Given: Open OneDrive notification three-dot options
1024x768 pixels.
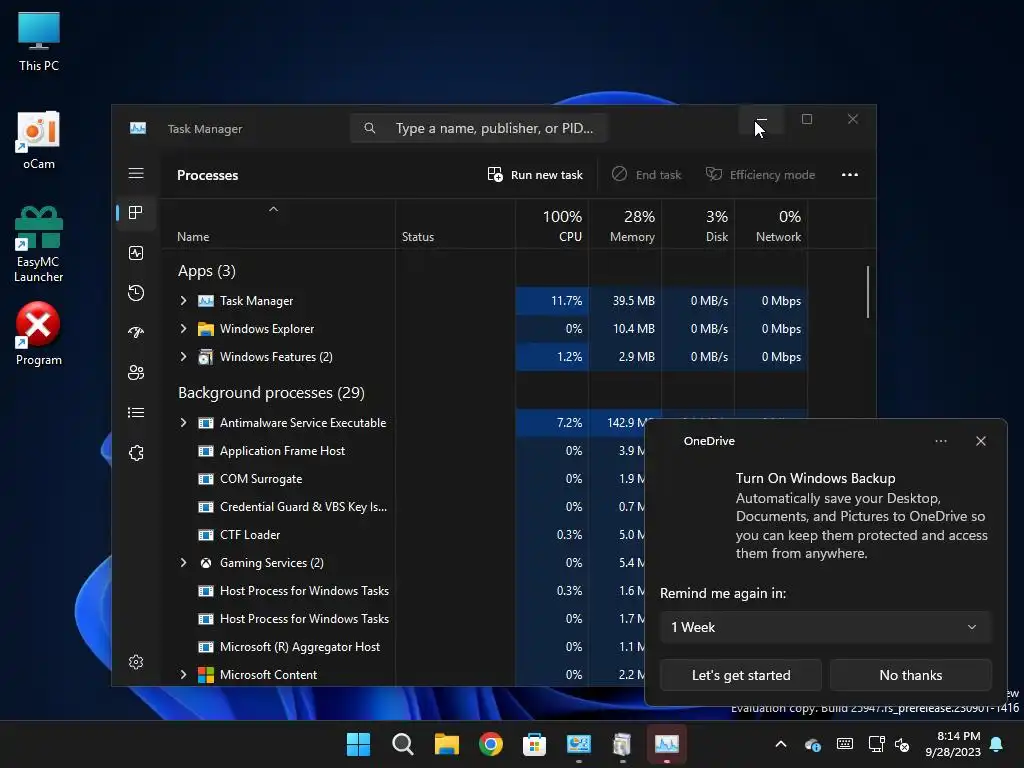Looking at the screenshot, I should pyautogui.click(x=940, y=441).
